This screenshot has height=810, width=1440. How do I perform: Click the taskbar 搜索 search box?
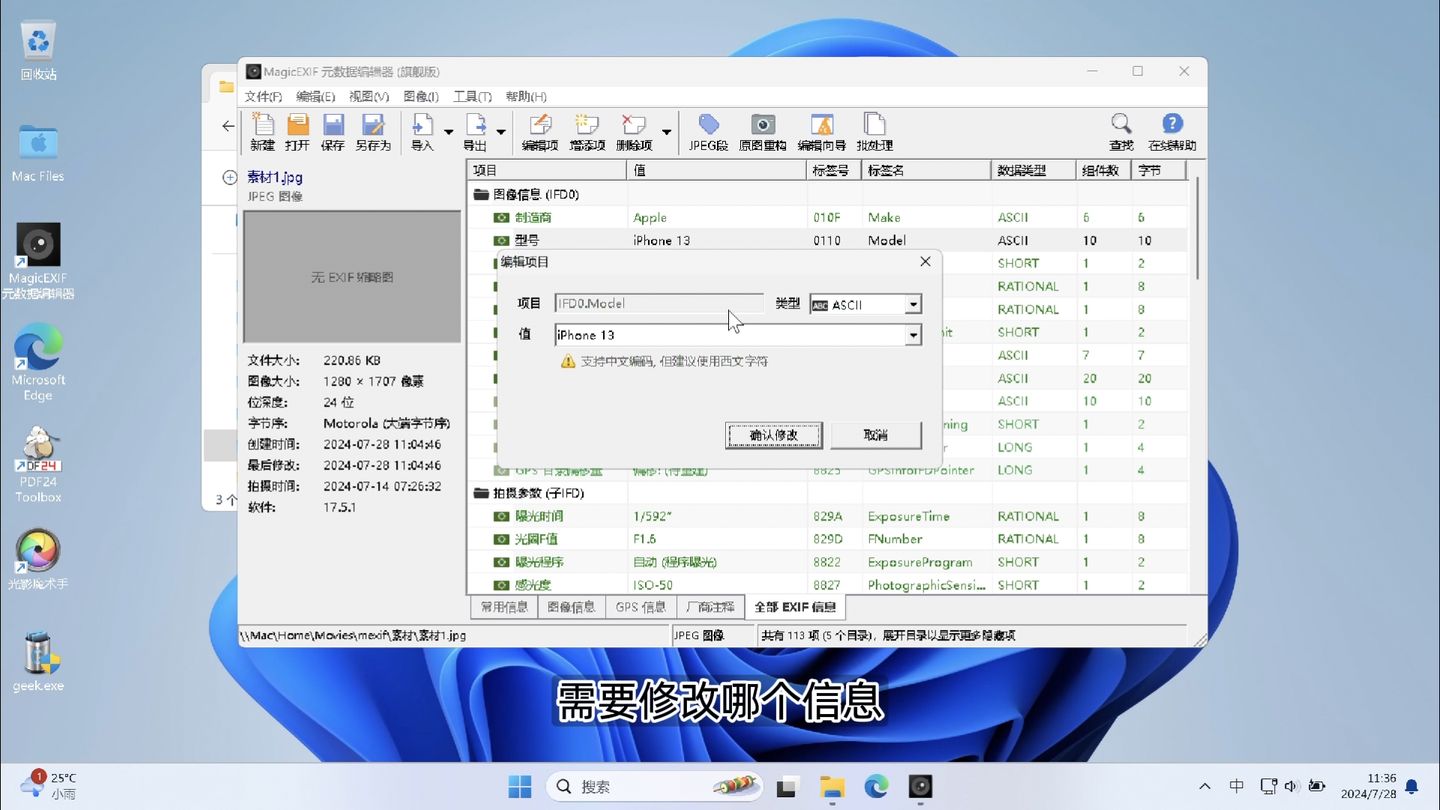[x=654, y=786]
